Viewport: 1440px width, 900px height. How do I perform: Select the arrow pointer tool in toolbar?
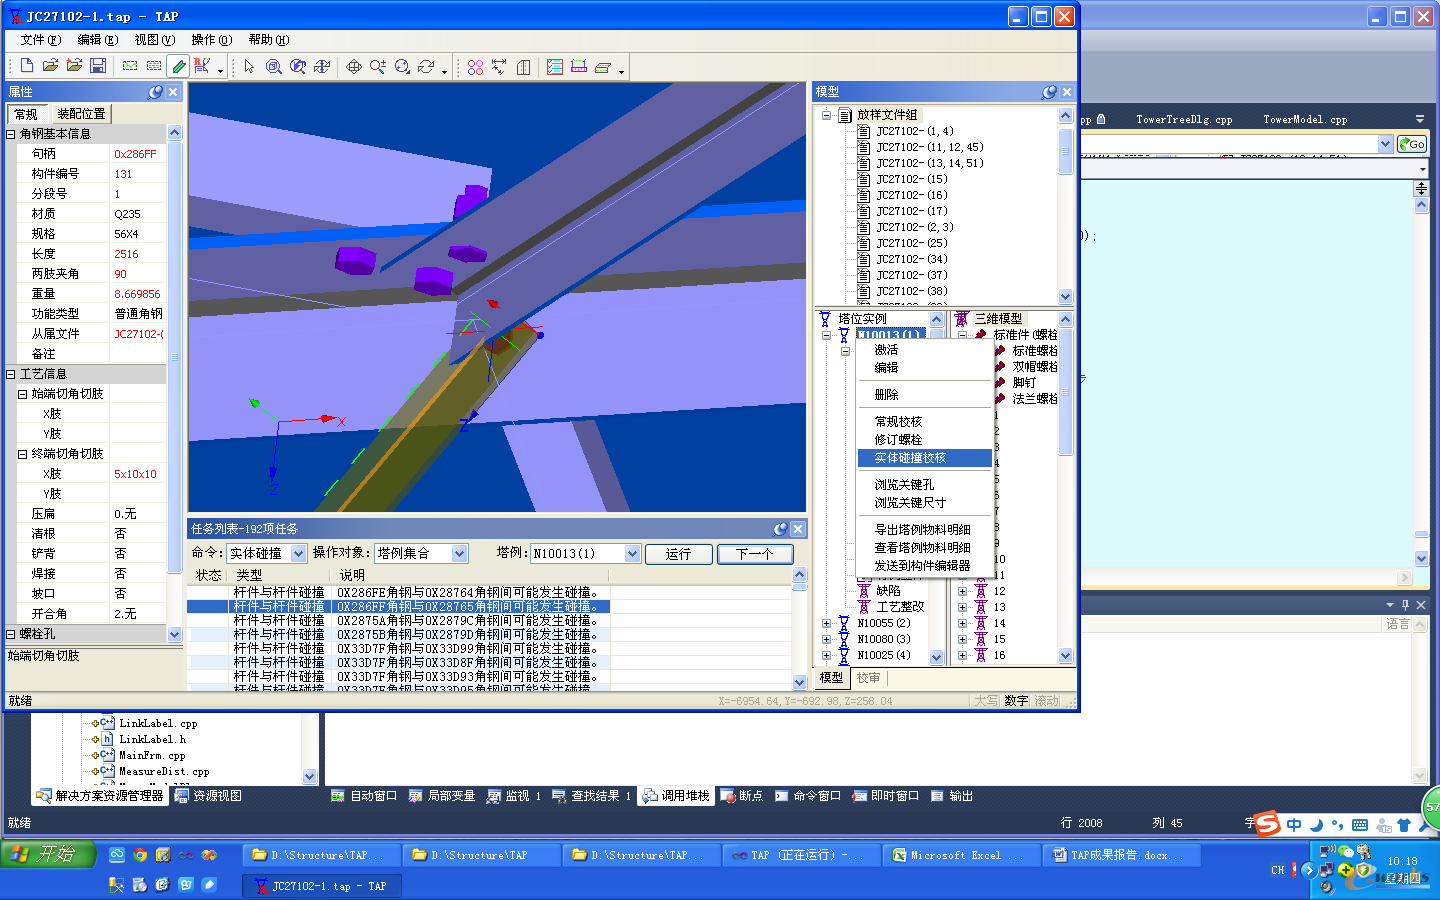point(249,66)
